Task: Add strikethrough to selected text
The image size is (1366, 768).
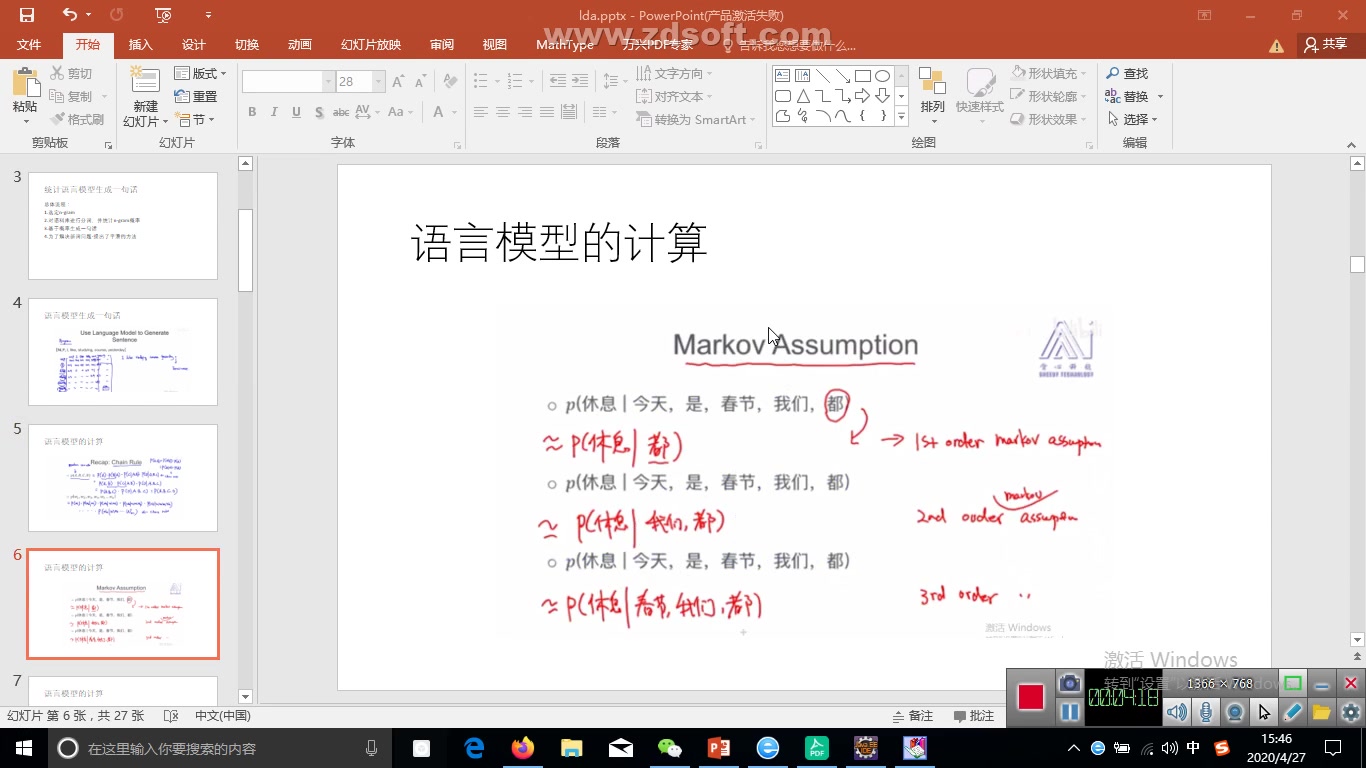Action: click(340, 112)
